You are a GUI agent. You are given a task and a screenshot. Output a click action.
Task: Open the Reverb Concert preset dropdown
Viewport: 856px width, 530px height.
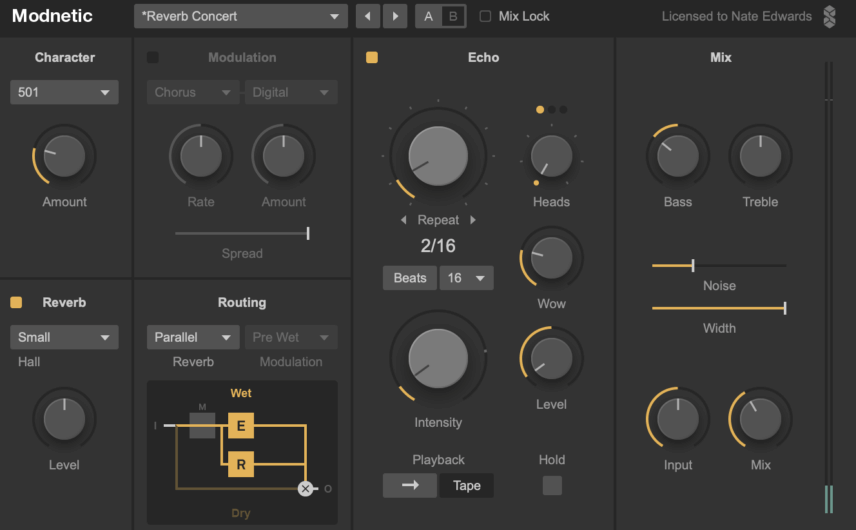point(241,16)
